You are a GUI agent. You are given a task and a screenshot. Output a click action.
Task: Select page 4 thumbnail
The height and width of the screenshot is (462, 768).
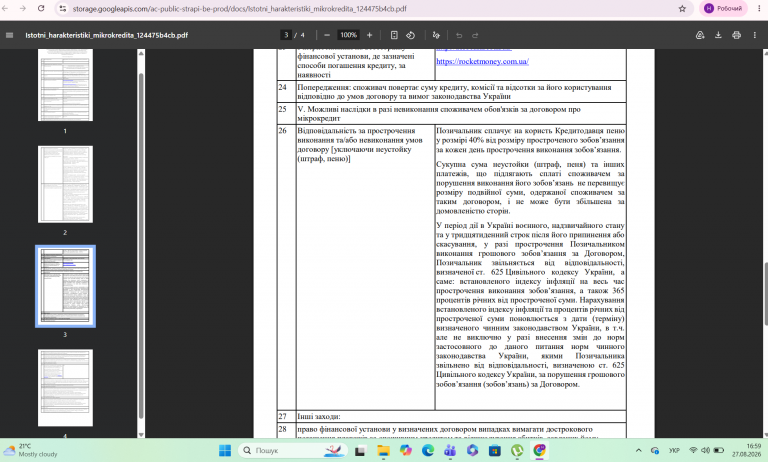(65, 388)
